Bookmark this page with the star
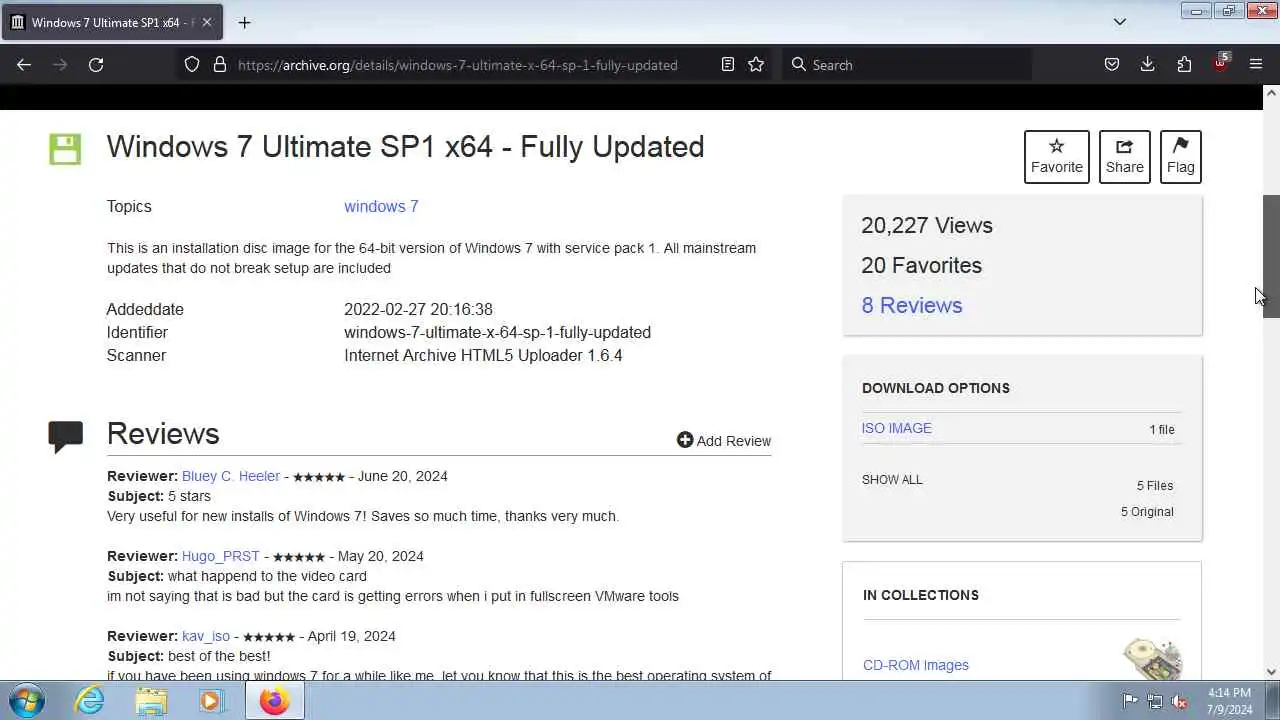 click(756, 64)
